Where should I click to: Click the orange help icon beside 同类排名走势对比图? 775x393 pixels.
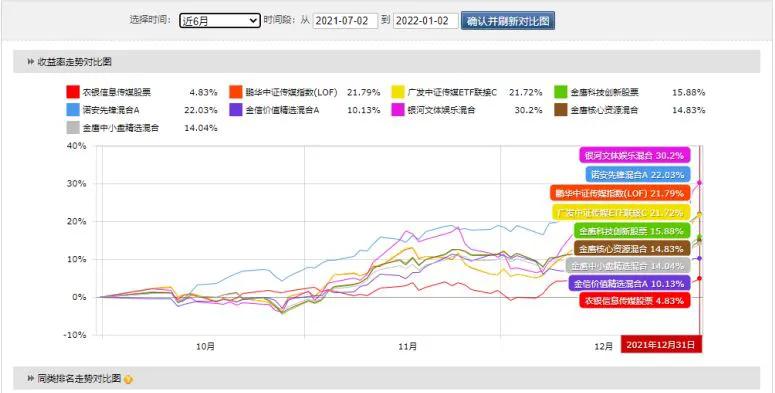[129, 380]
